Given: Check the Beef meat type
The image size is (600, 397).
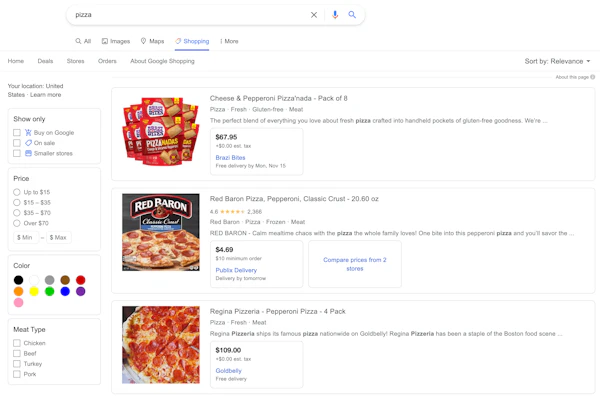Looking at the screenshot, I should pyautogui.click(x=17, y=353).
